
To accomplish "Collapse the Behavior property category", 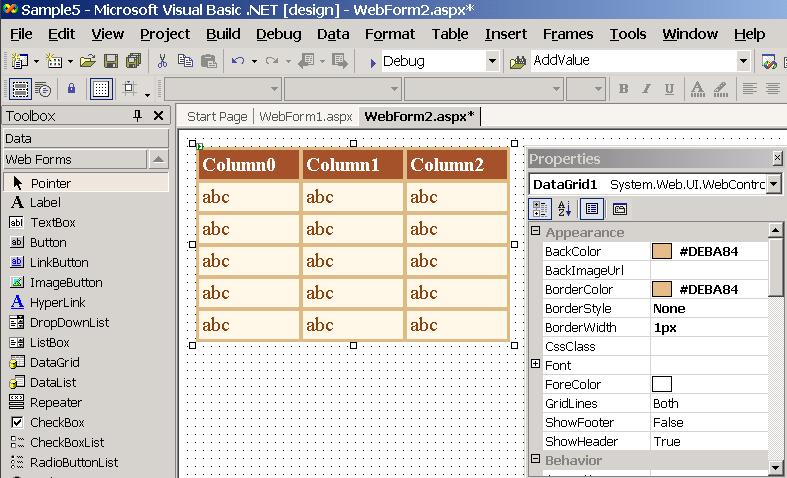I will (536, 459).
